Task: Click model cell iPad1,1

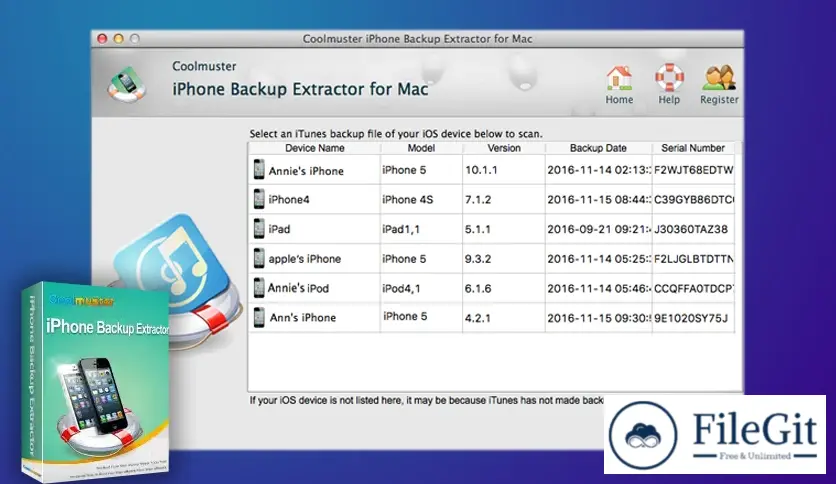Action: [x=401, y=229]
